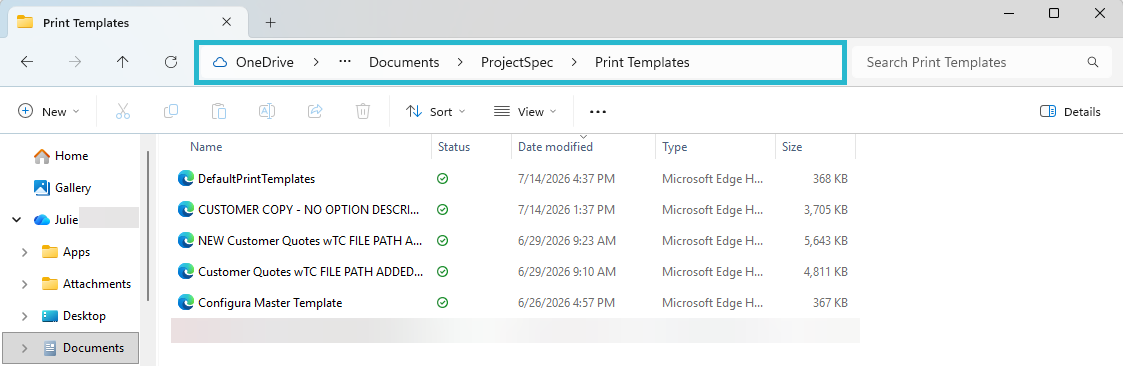
Task: Click the Delete trash can icon
Action: pos(363,111)
